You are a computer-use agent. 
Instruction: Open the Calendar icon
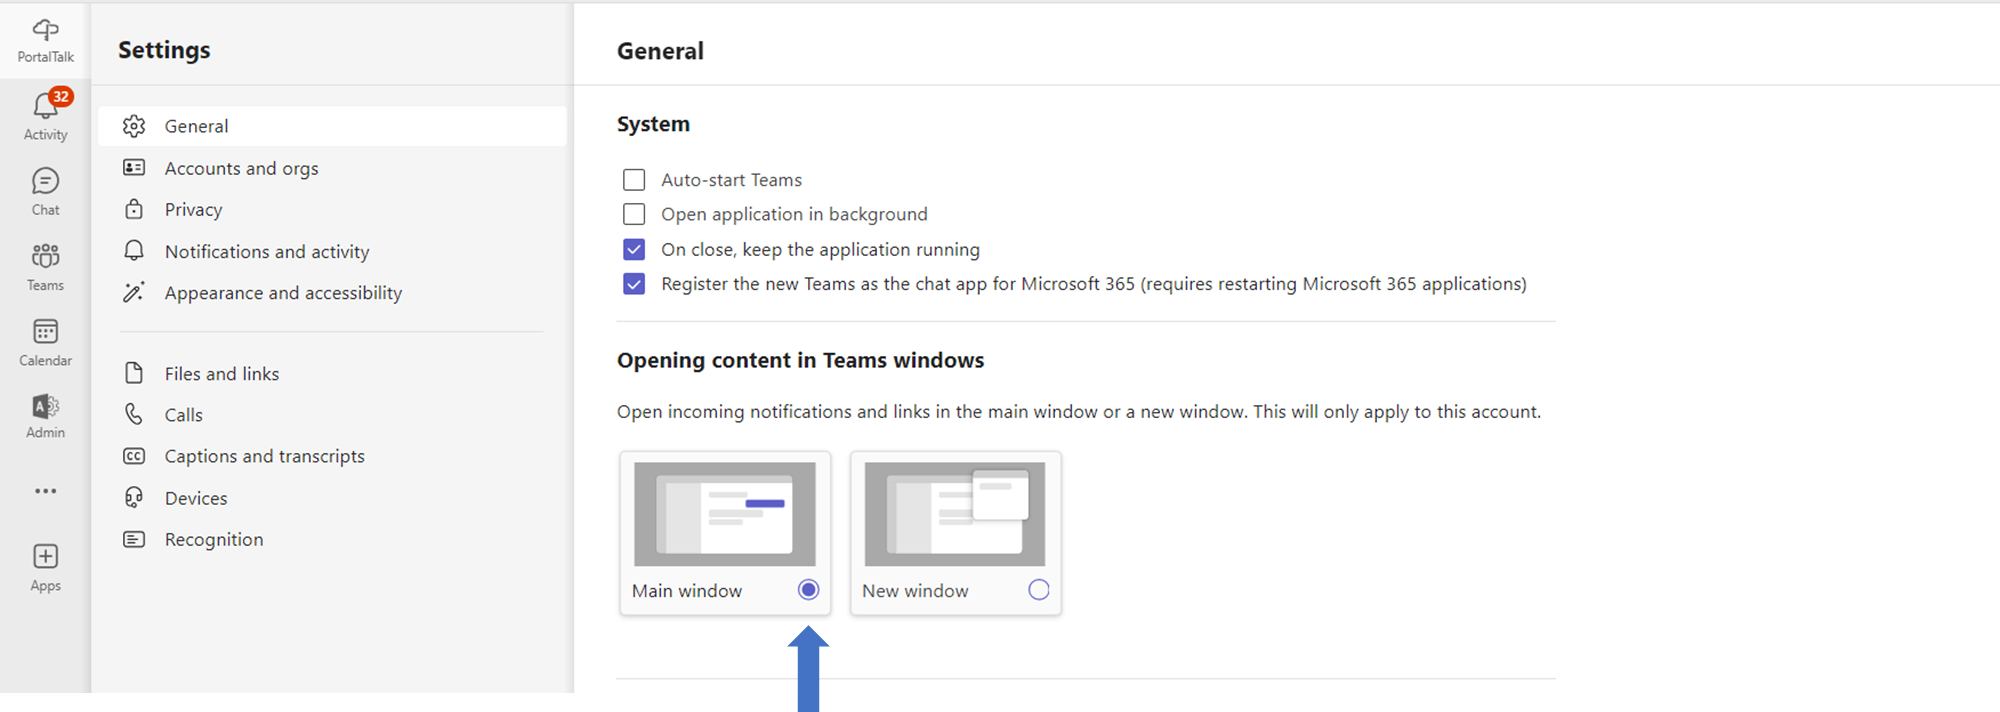tap(45, 342)
